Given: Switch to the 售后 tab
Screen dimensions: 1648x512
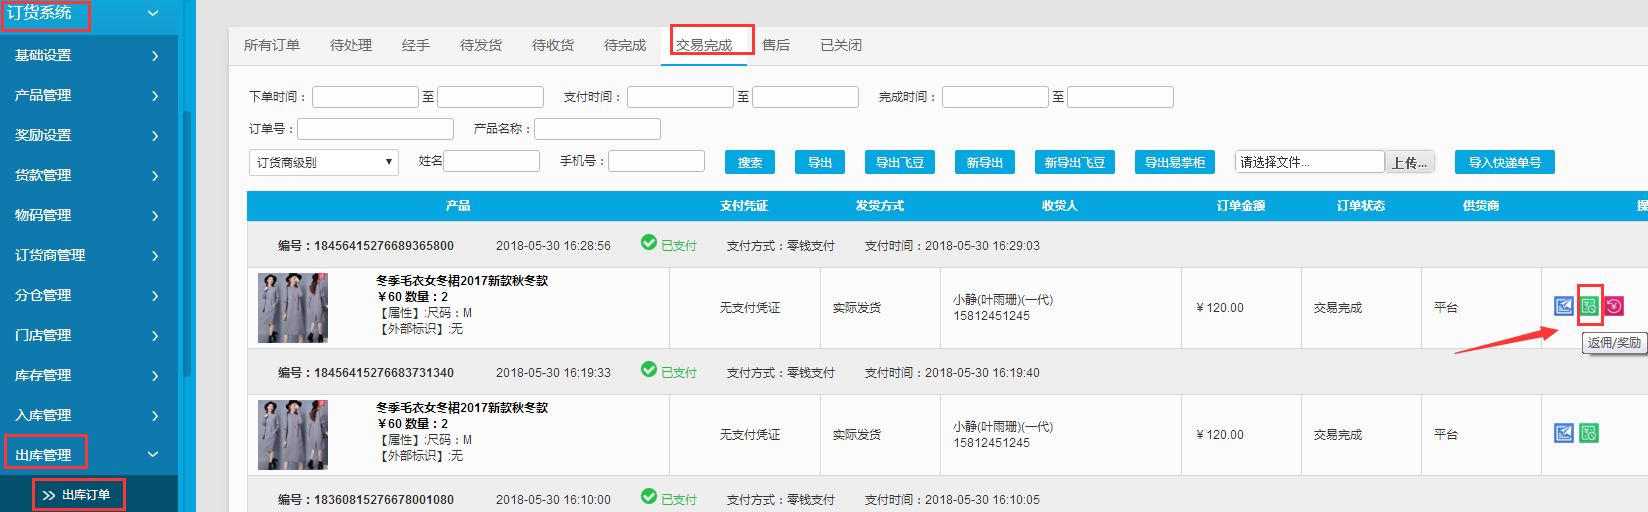Looking at the screenshot, I should tap(776, 46).
